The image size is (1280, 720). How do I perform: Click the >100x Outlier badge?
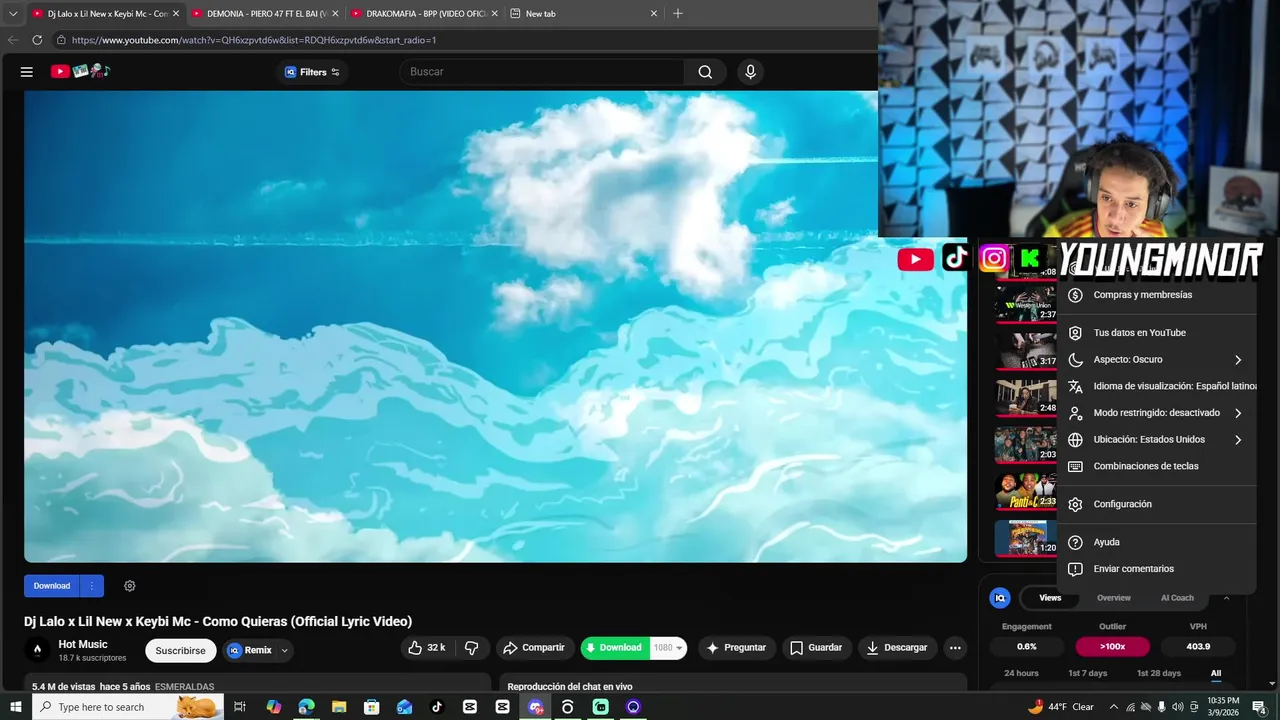(1112, 647)
